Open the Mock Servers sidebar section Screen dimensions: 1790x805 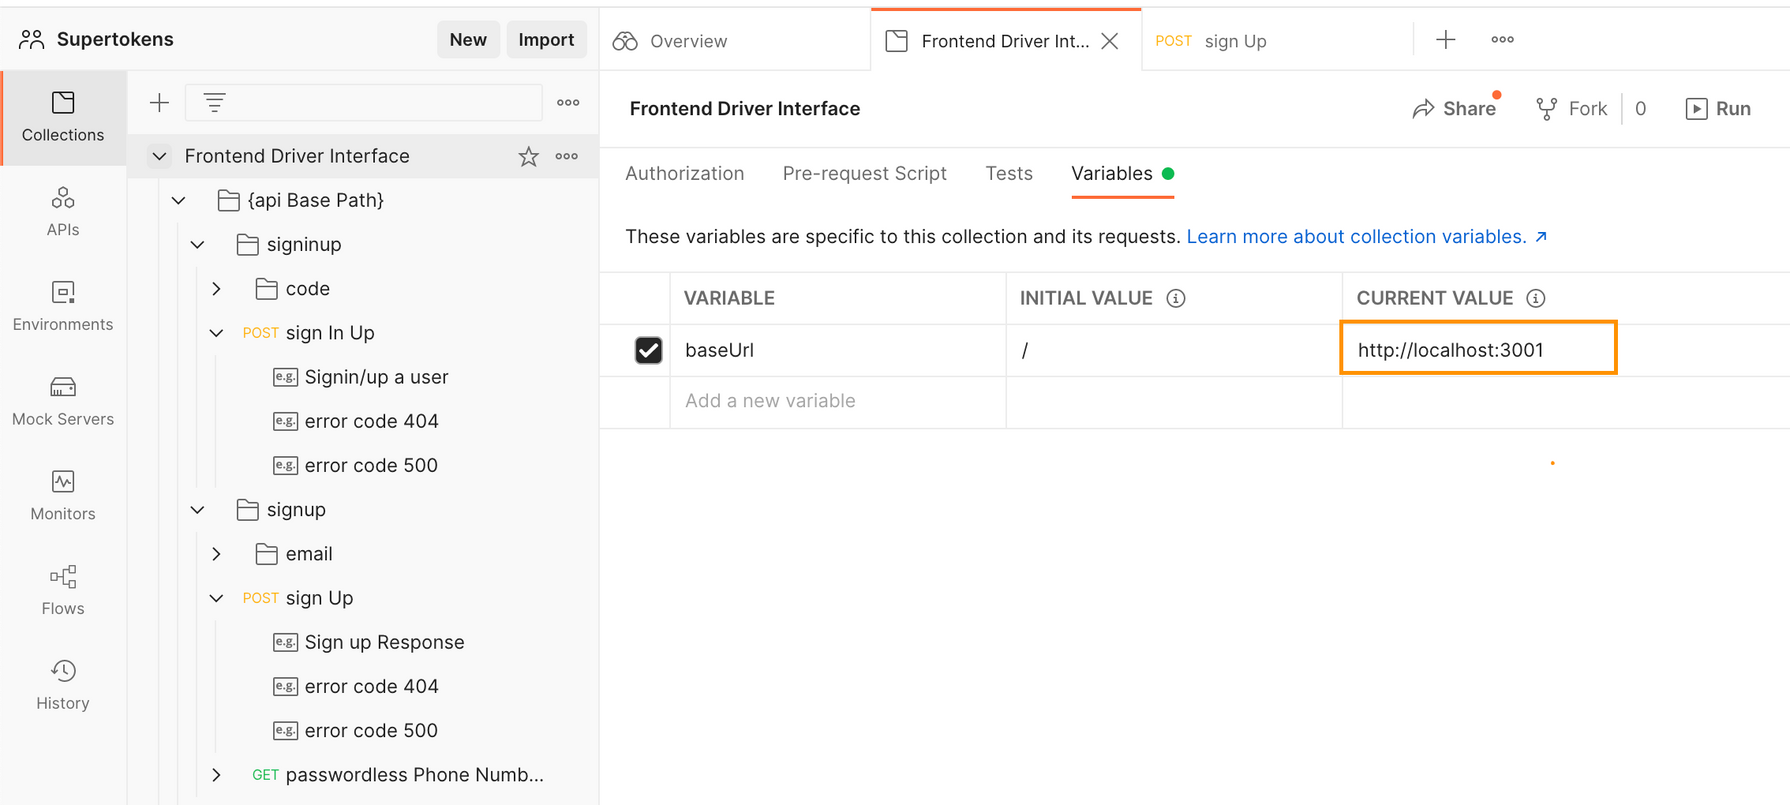tap(63, 400)
